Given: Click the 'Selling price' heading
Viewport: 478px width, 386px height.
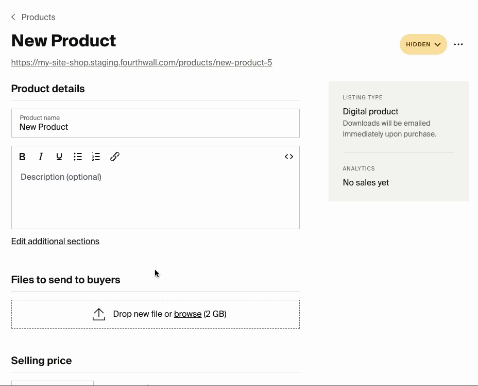Looking at the screenshot, I should pyautogui.click(x=41, y=361).
